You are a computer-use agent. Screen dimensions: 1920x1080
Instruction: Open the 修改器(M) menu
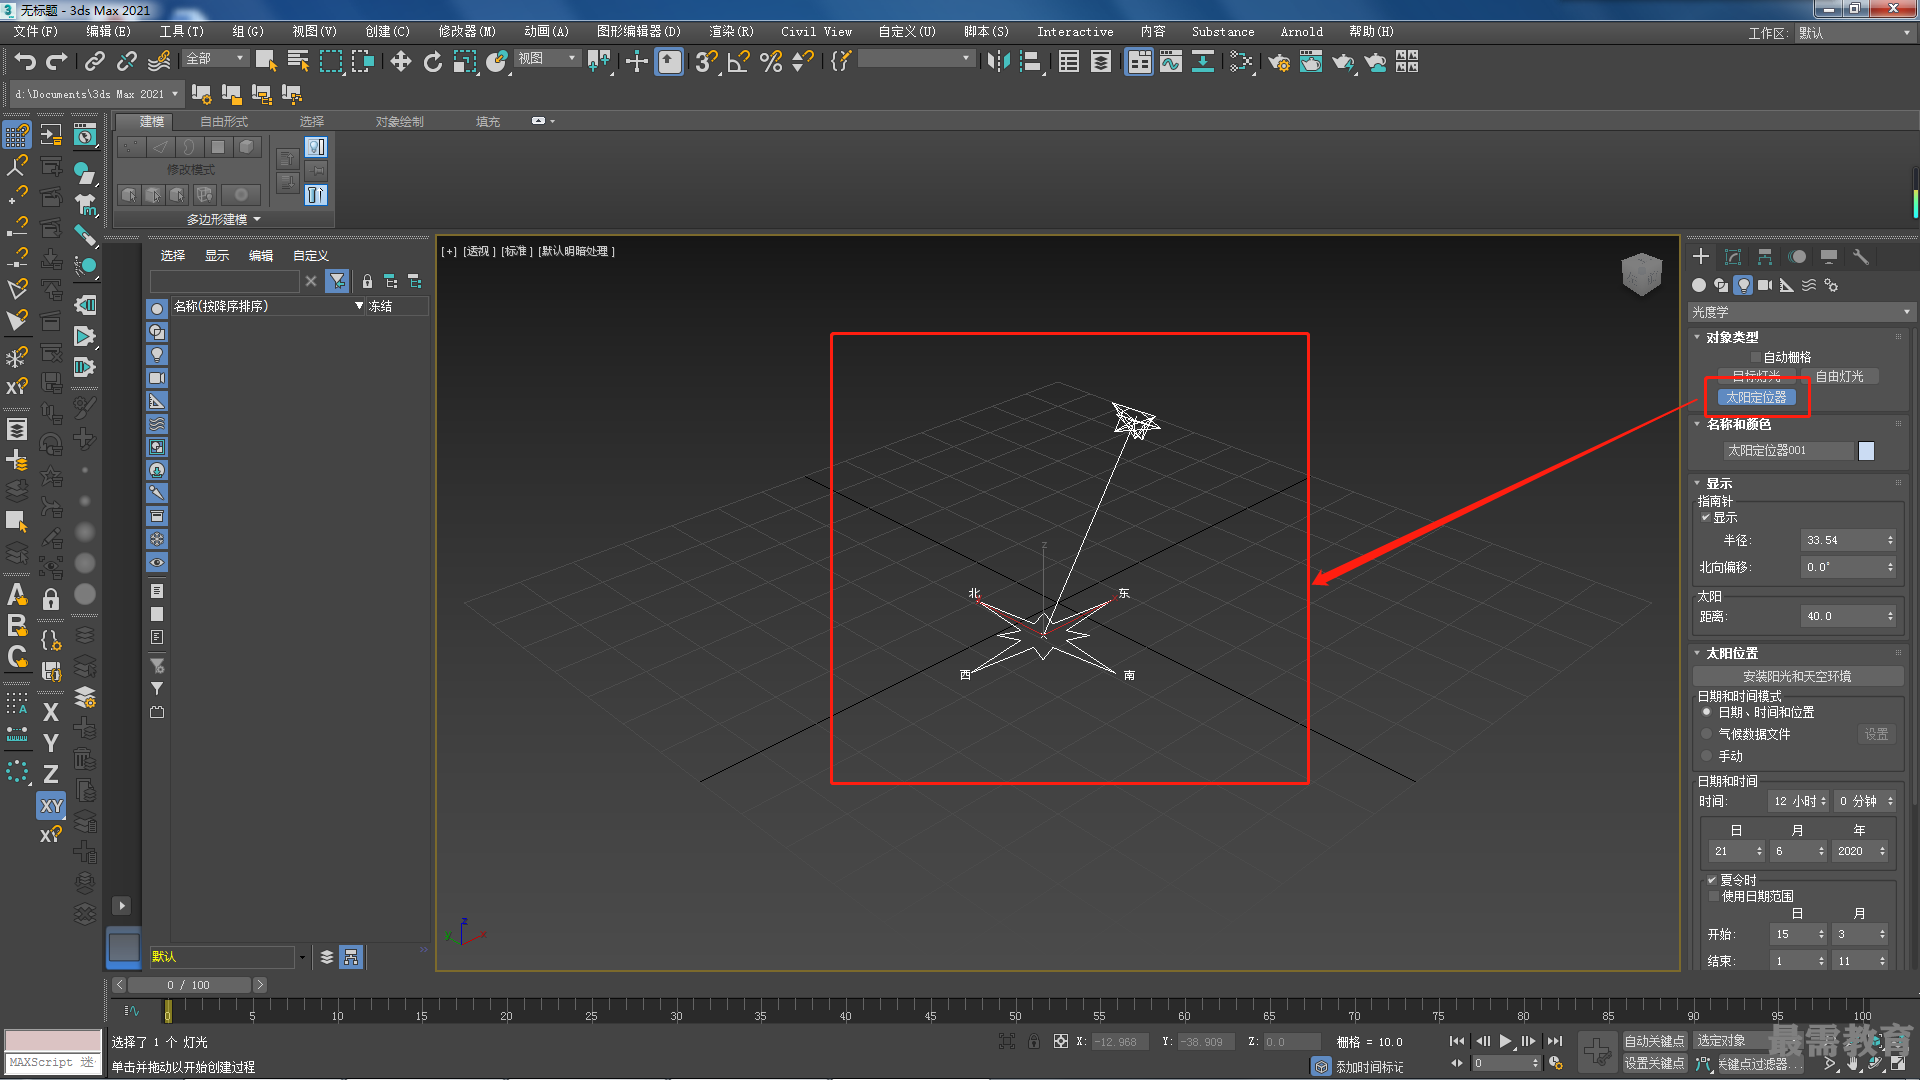[467, 32]
